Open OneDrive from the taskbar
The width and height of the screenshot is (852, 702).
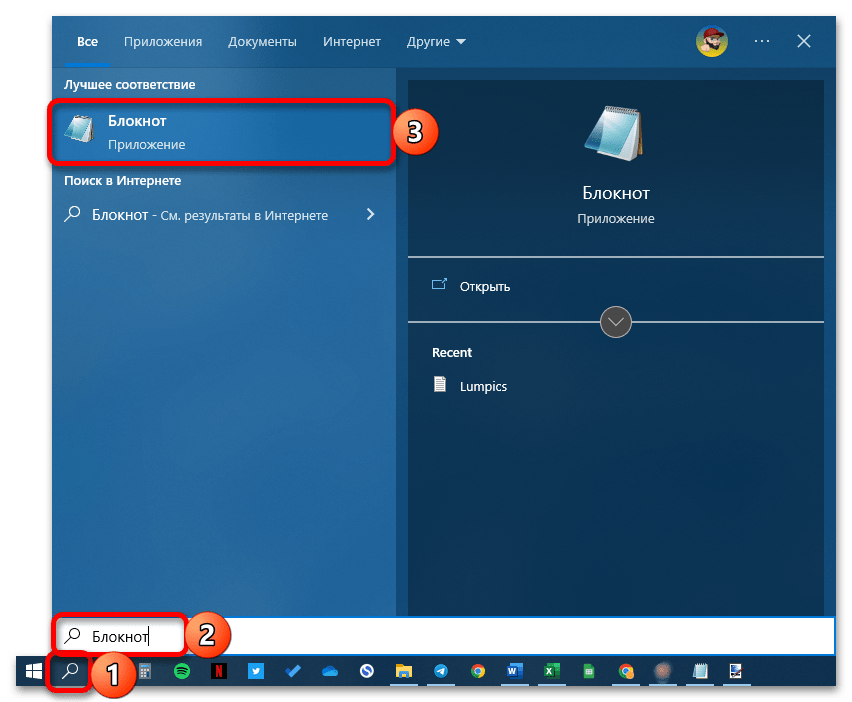pyautogui.click(x=330, y=672)
